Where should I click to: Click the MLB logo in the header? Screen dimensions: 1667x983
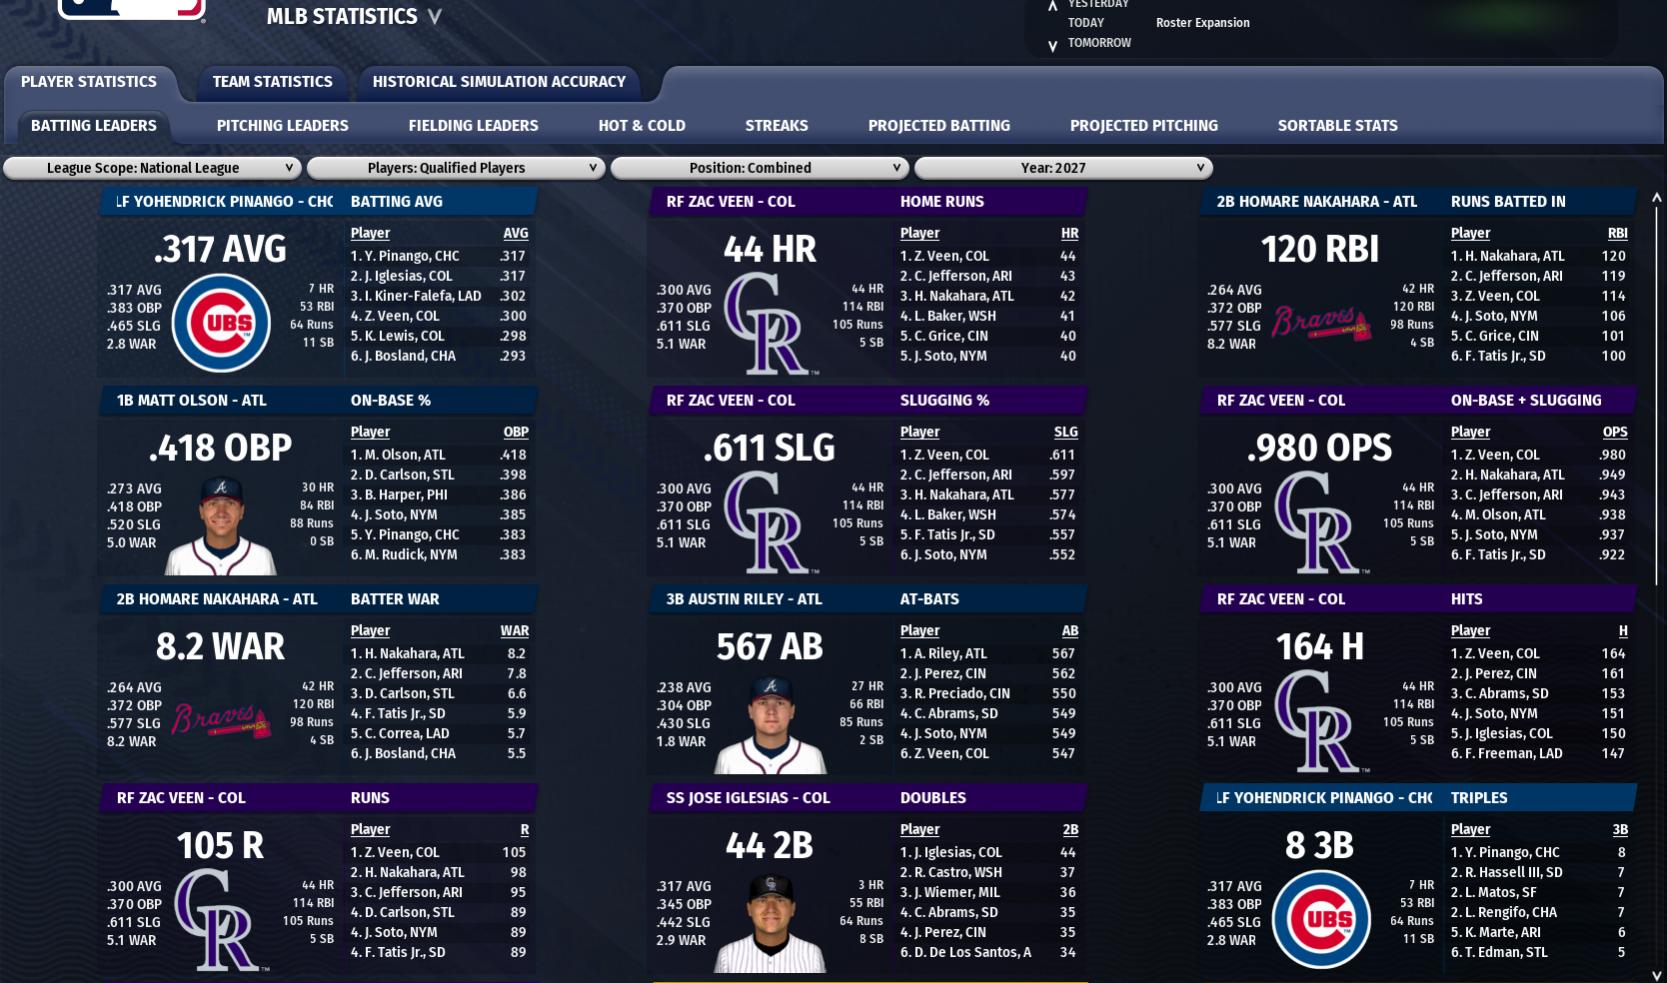tap(131, 10)
